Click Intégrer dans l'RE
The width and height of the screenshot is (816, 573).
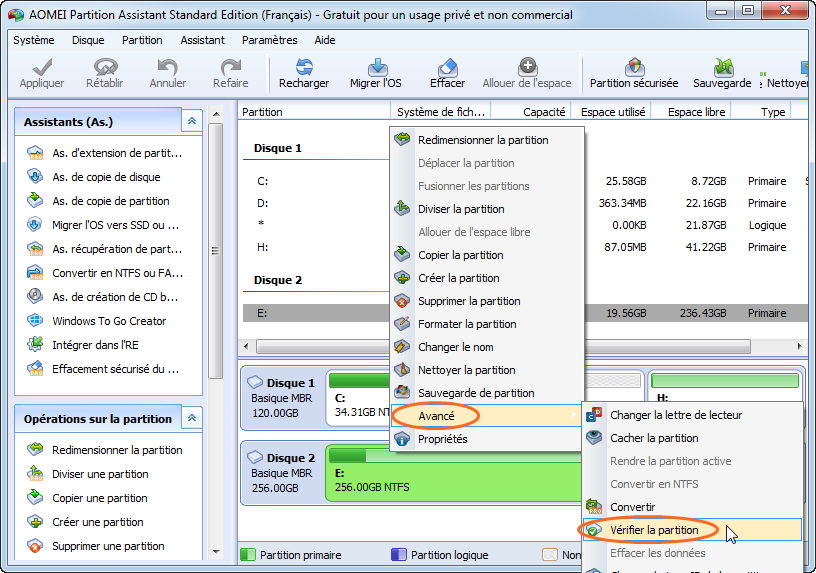83,345
